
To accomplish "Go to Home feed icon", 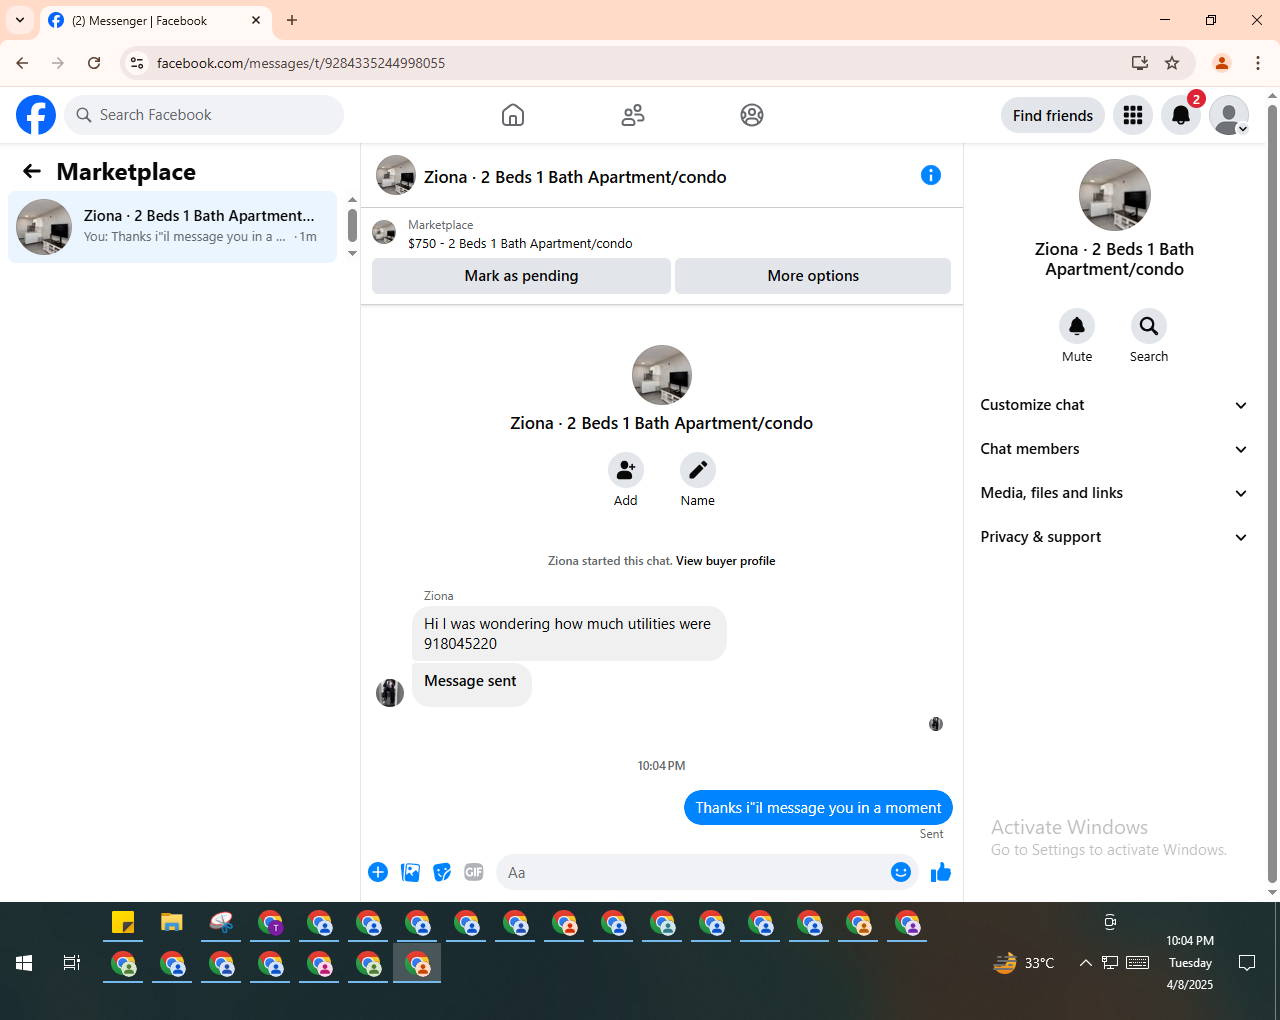I will click(x=513, y=115).
